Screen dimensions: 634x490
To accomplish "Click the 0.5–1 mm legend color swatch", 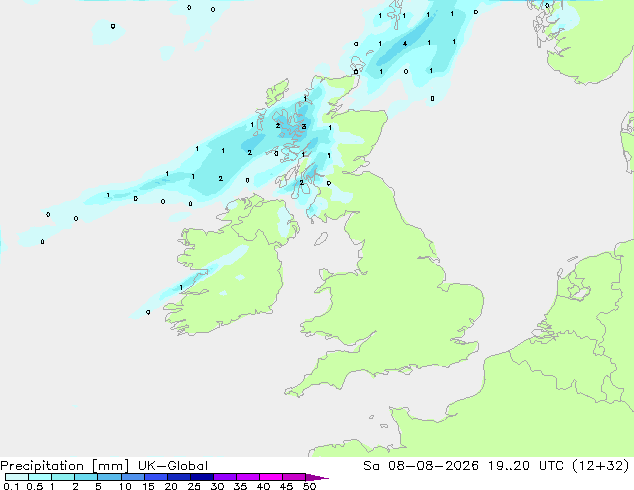I will point(40,477).
